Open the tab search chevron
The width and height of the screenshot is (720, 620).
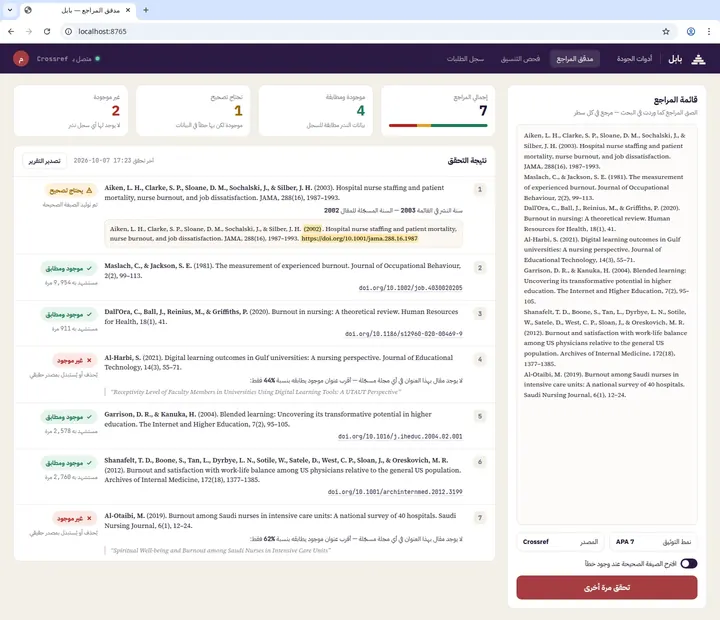(x=10, y=10)
